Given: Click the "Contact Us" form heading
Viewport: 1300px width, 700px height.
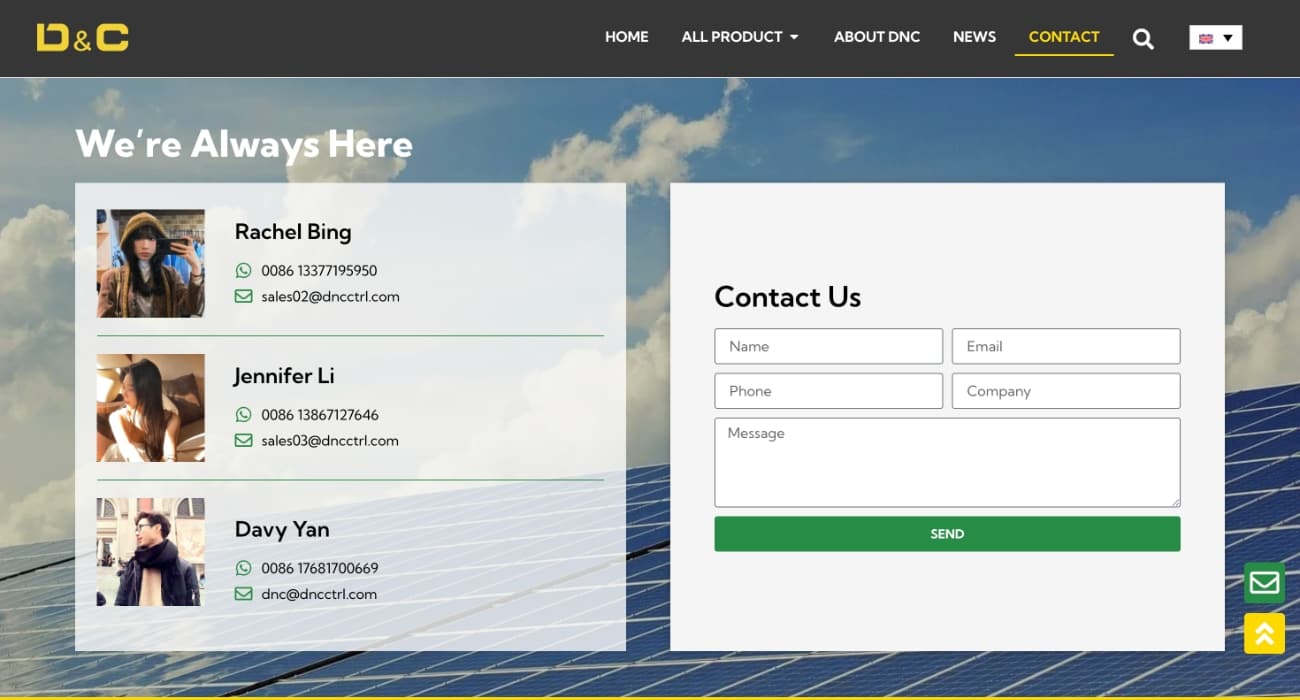Looking at the screenshot, I should point(787,297).
